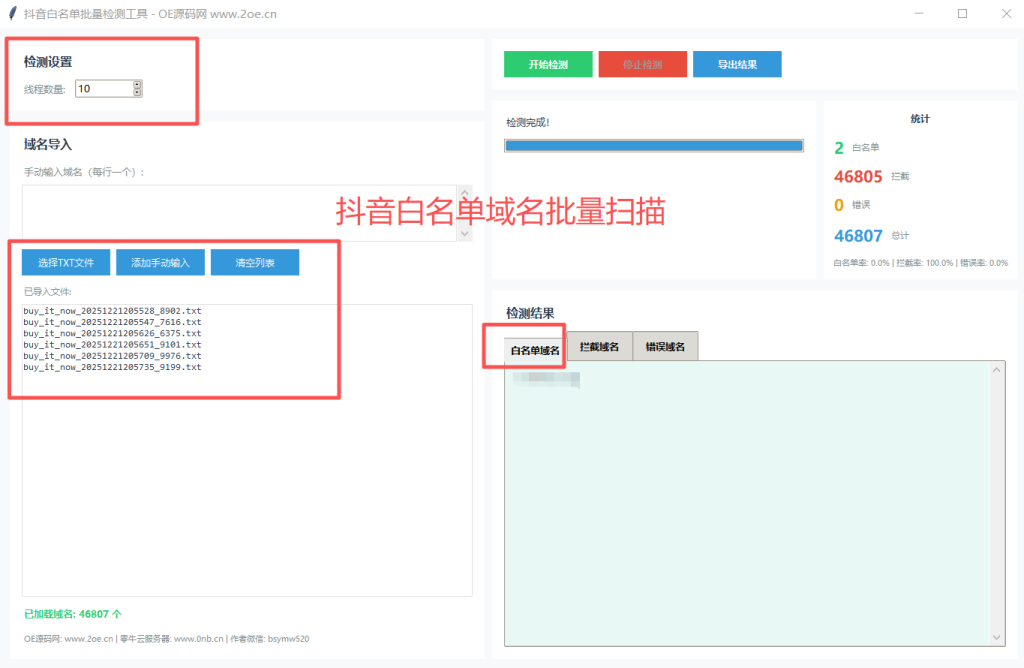Switch to the 拦截域名 tab

(598, 346)
